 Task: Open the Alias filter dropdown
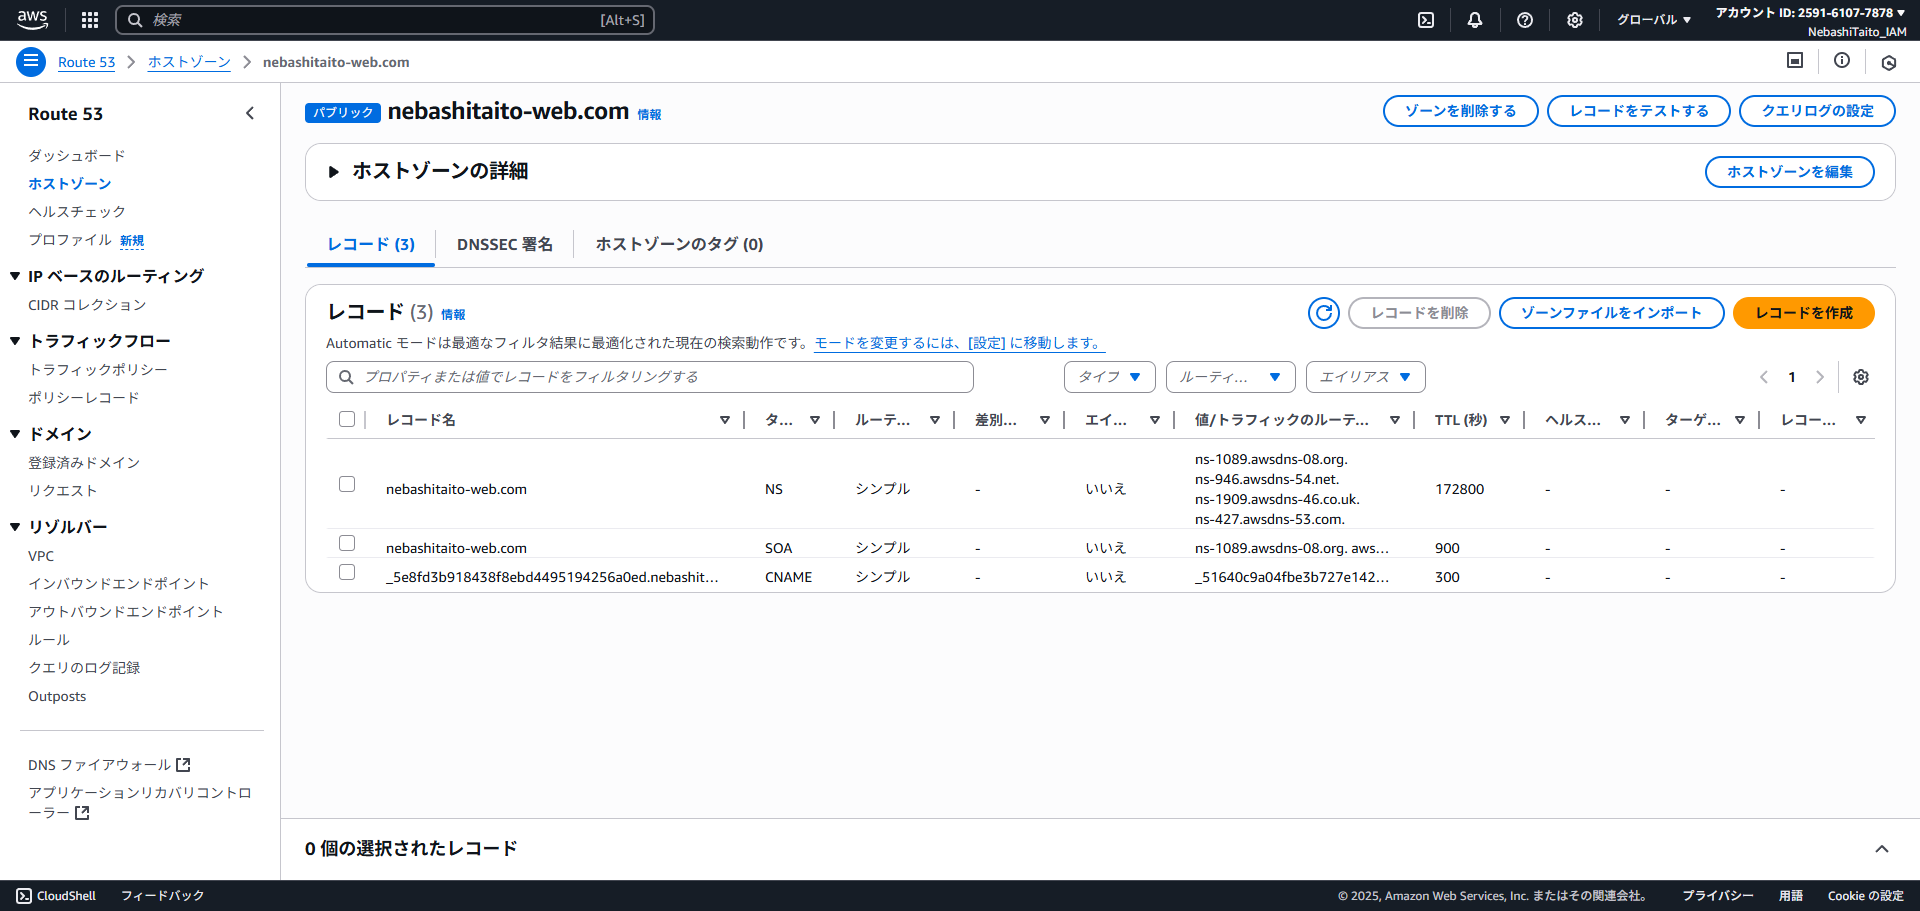click(1366, 377)
